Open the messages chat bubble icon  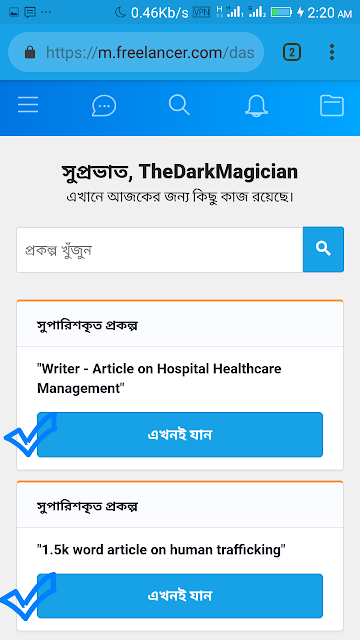tap(104, 106)
